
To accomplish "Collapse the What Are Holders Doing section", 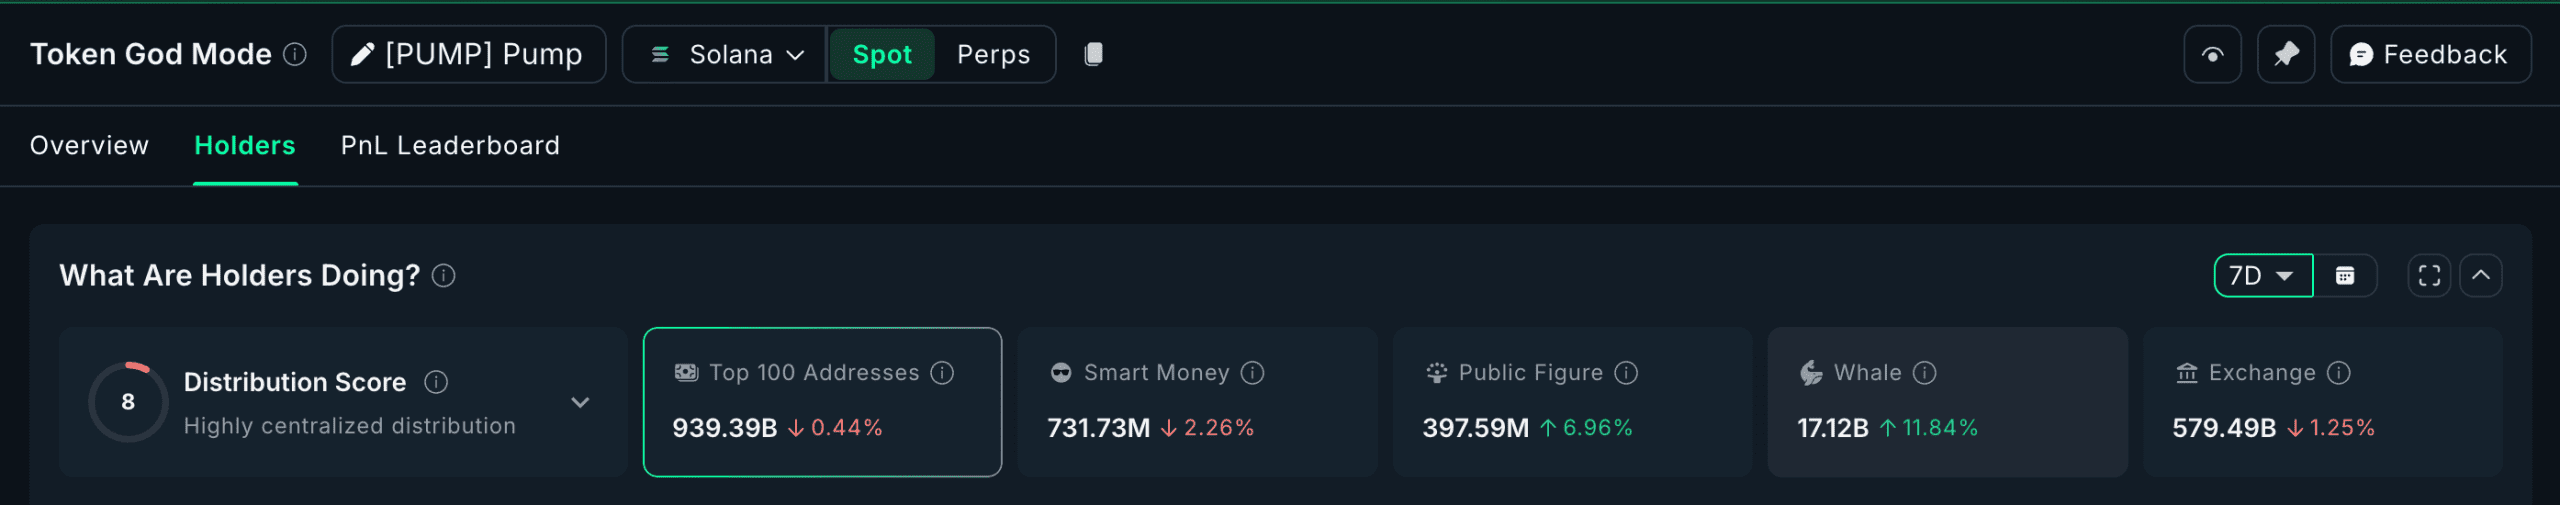I will [x=2481, y=276].
